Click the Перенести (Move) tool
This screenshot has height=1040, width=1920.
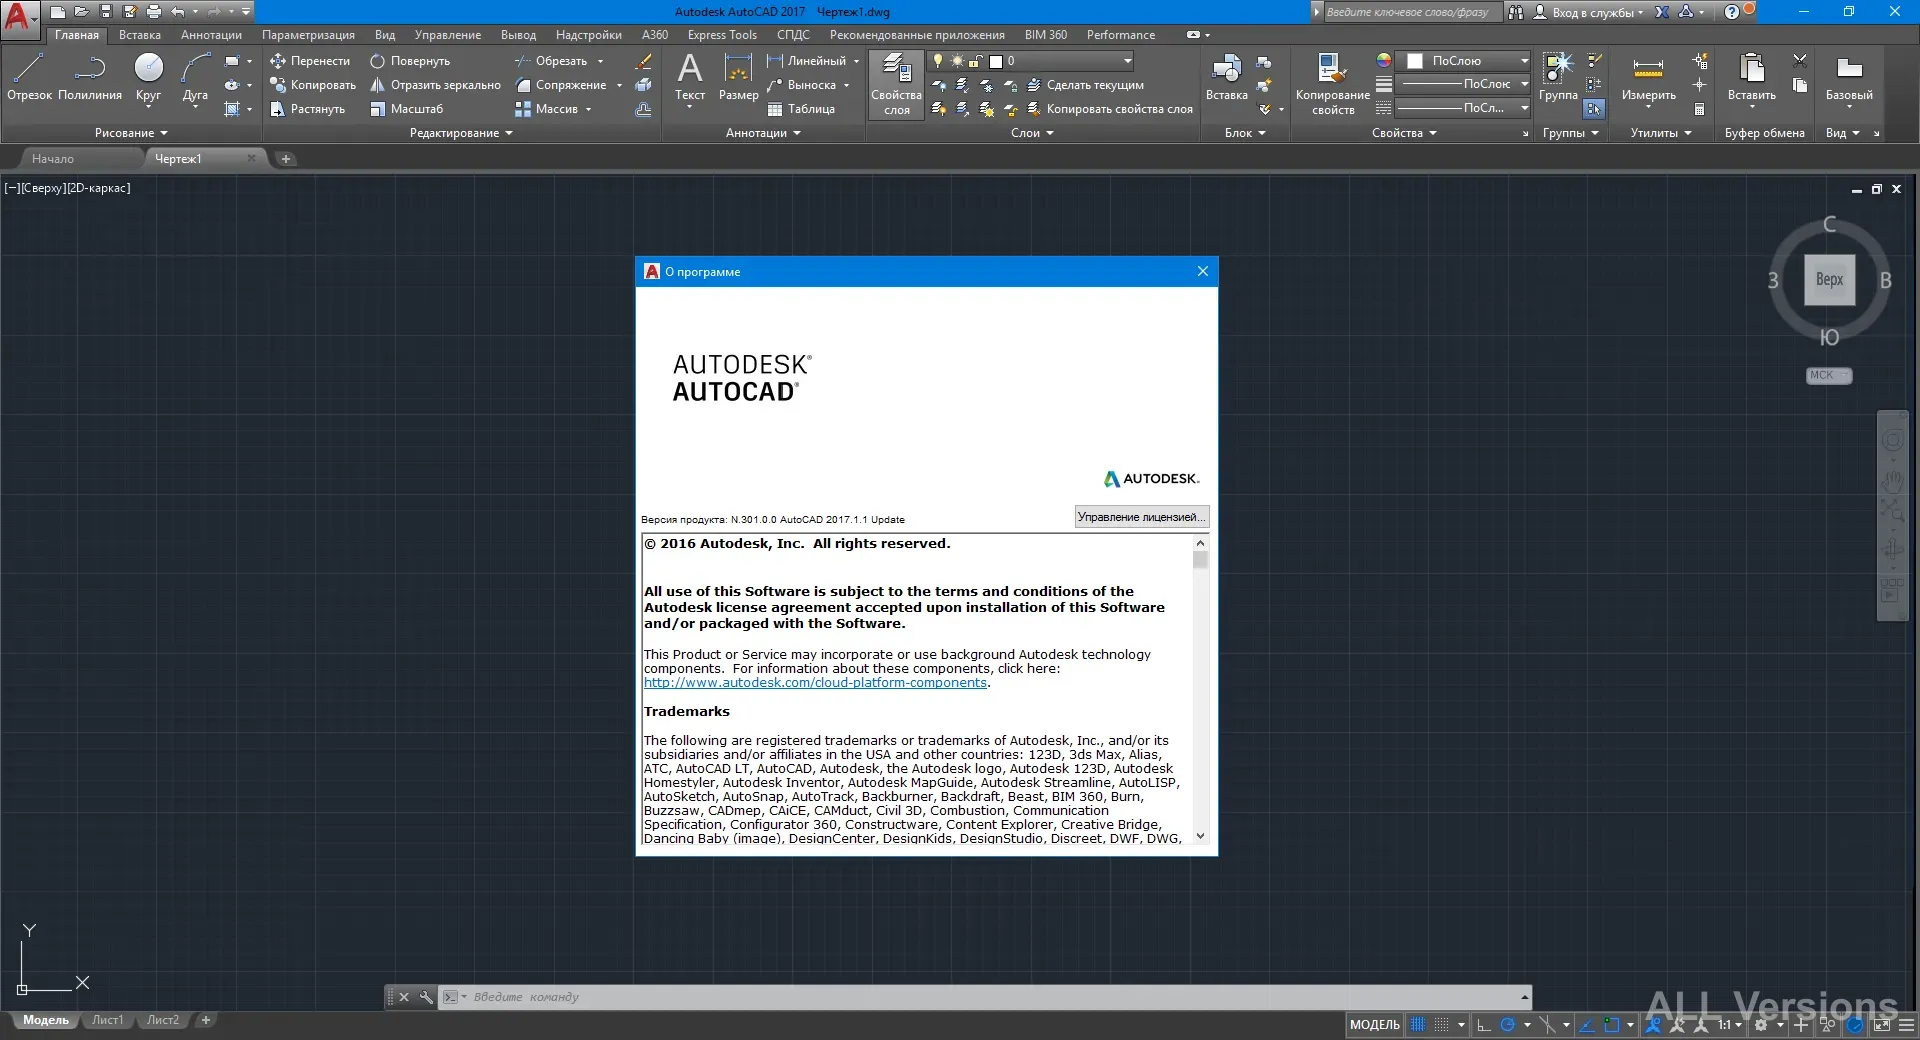(x=310, y=61)
